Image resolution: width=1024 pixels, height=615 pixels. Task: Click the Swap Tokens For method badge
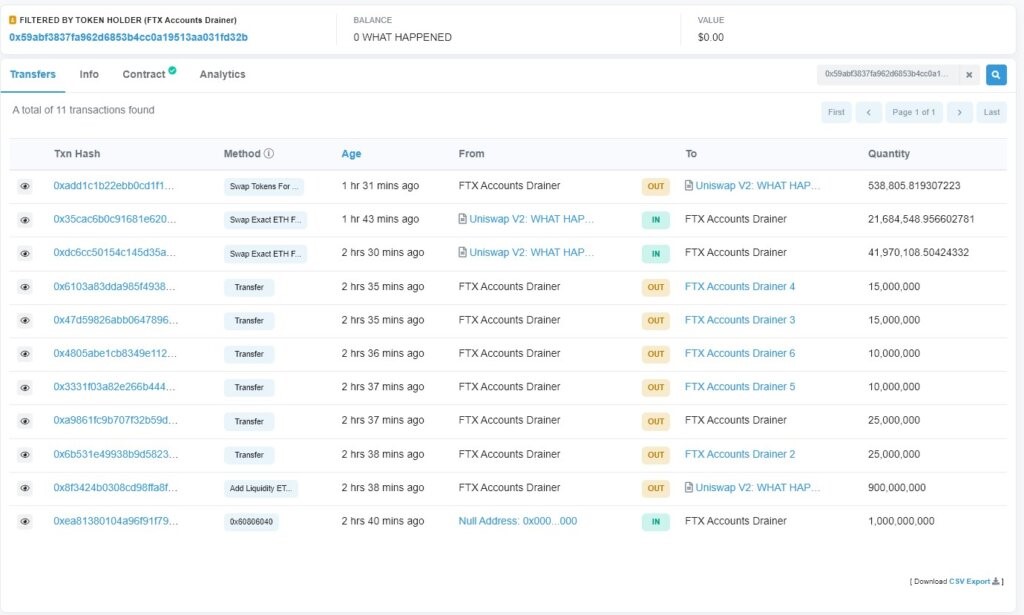pyautogui.click(x=264, y=187)
